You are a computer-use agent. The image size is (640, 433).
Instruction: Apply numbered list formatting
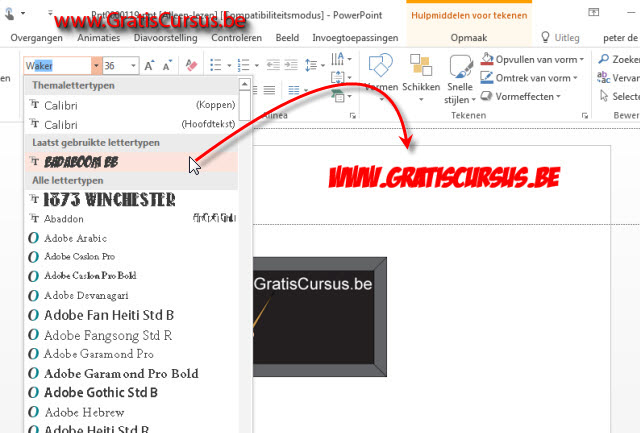(x=244, y=65)
